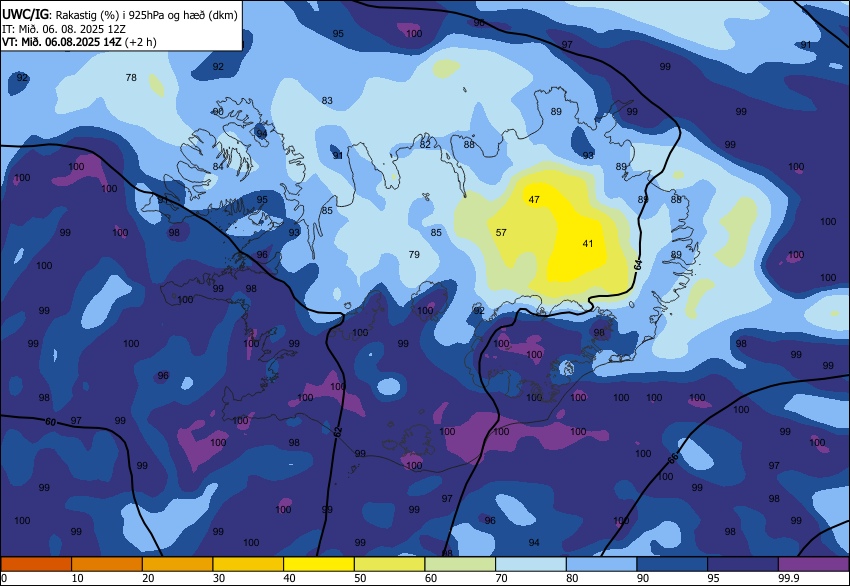Click the contour label 66
The image size is (850, 586).
click(673, 458)
